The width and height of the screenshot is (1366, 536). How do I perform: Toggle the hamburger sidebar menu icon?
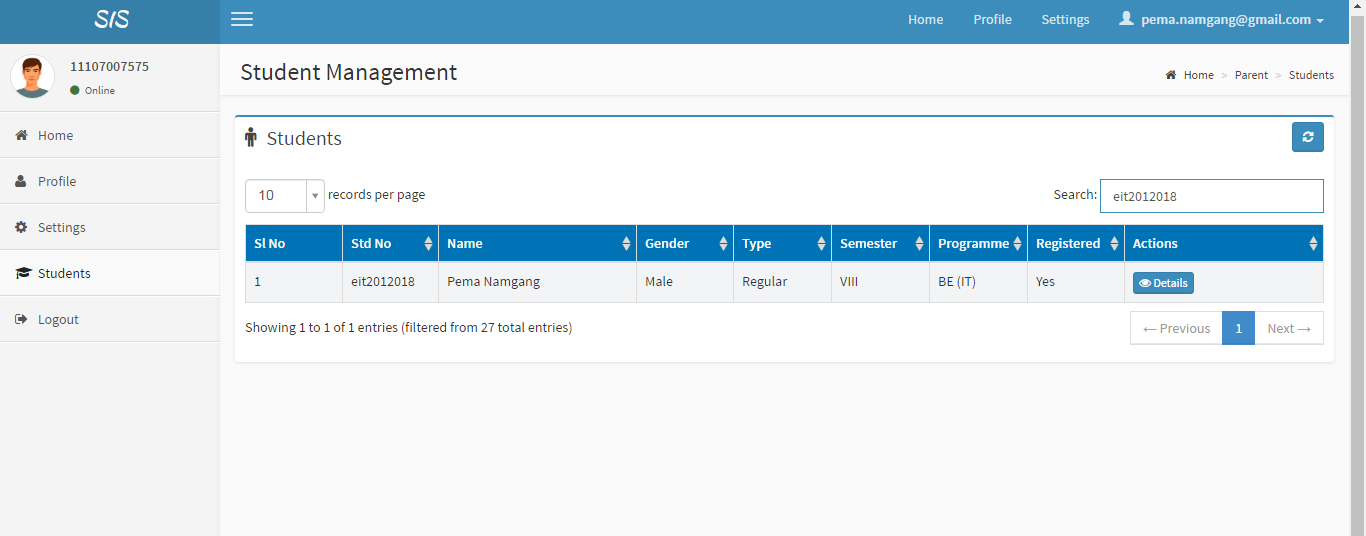click(242, 20)
